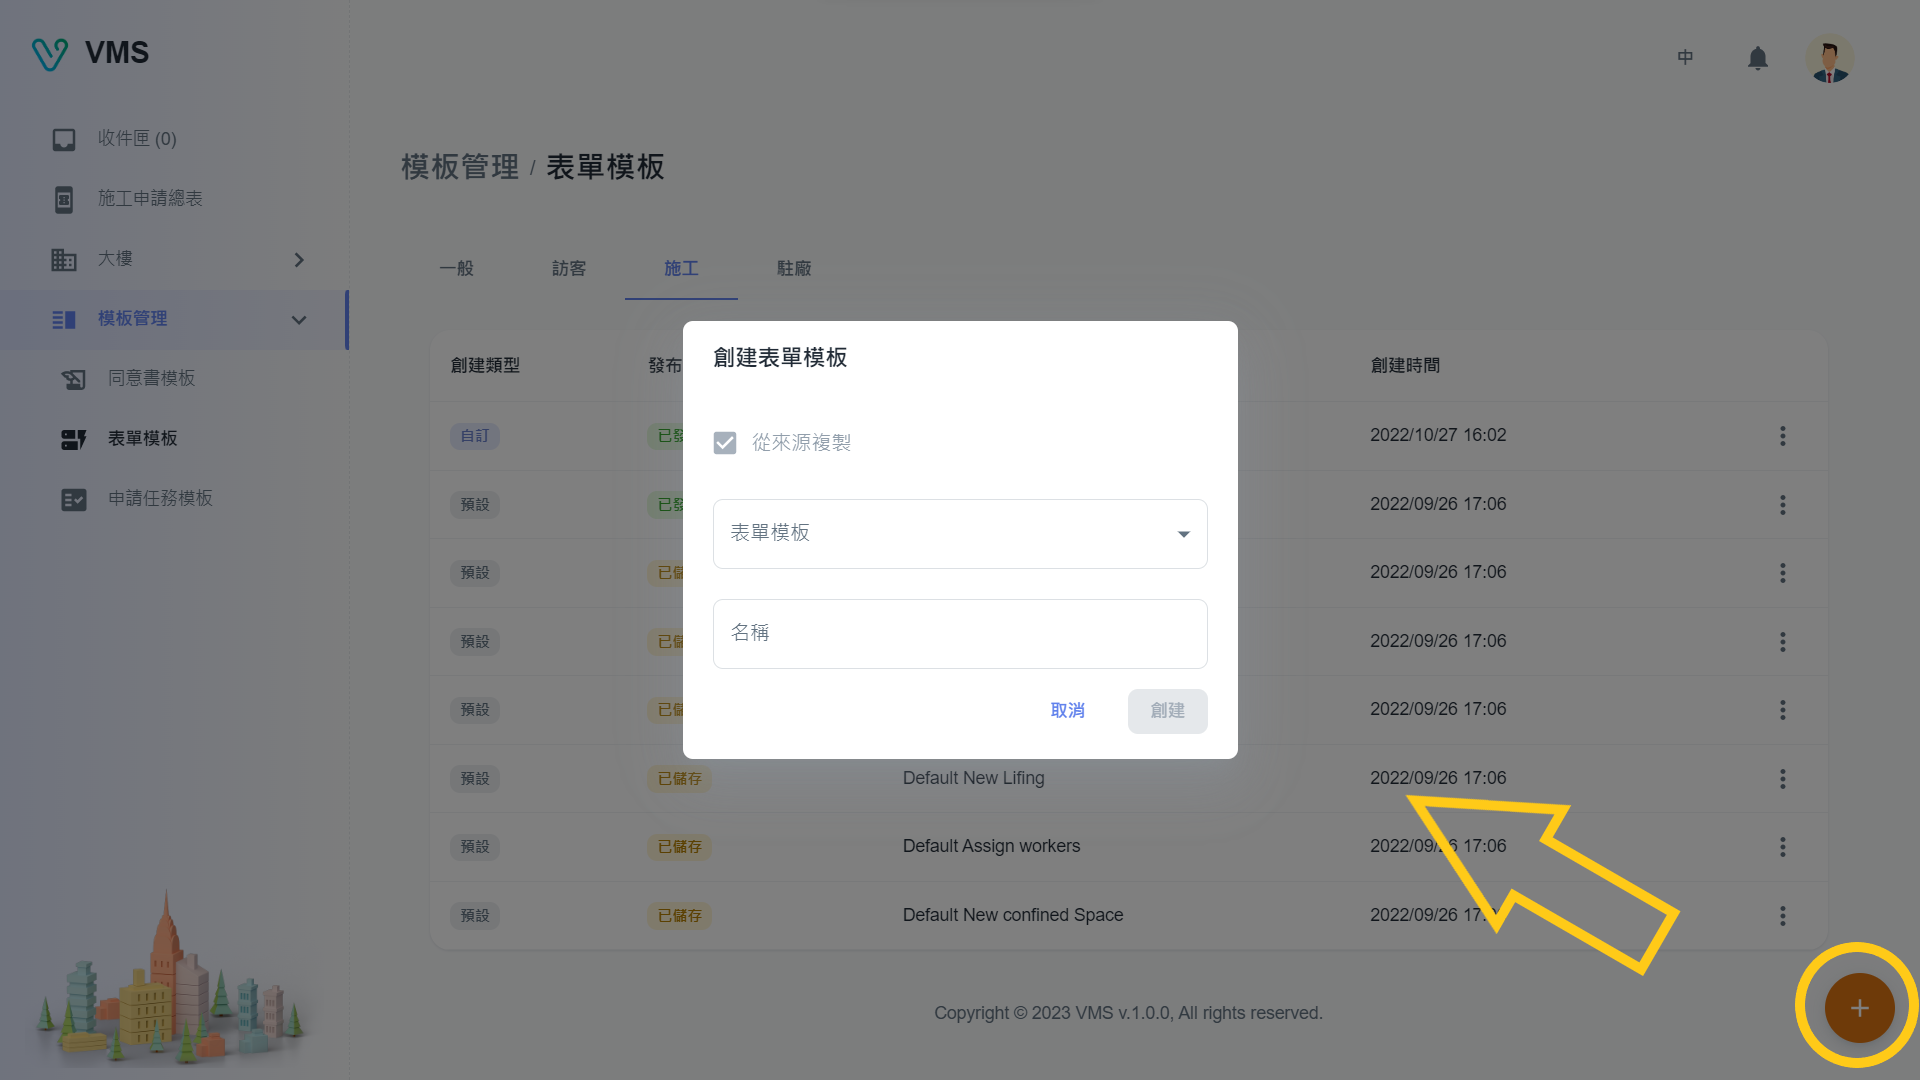Click the VMS logo icon

pyautogui.click(x=49, y=53)
